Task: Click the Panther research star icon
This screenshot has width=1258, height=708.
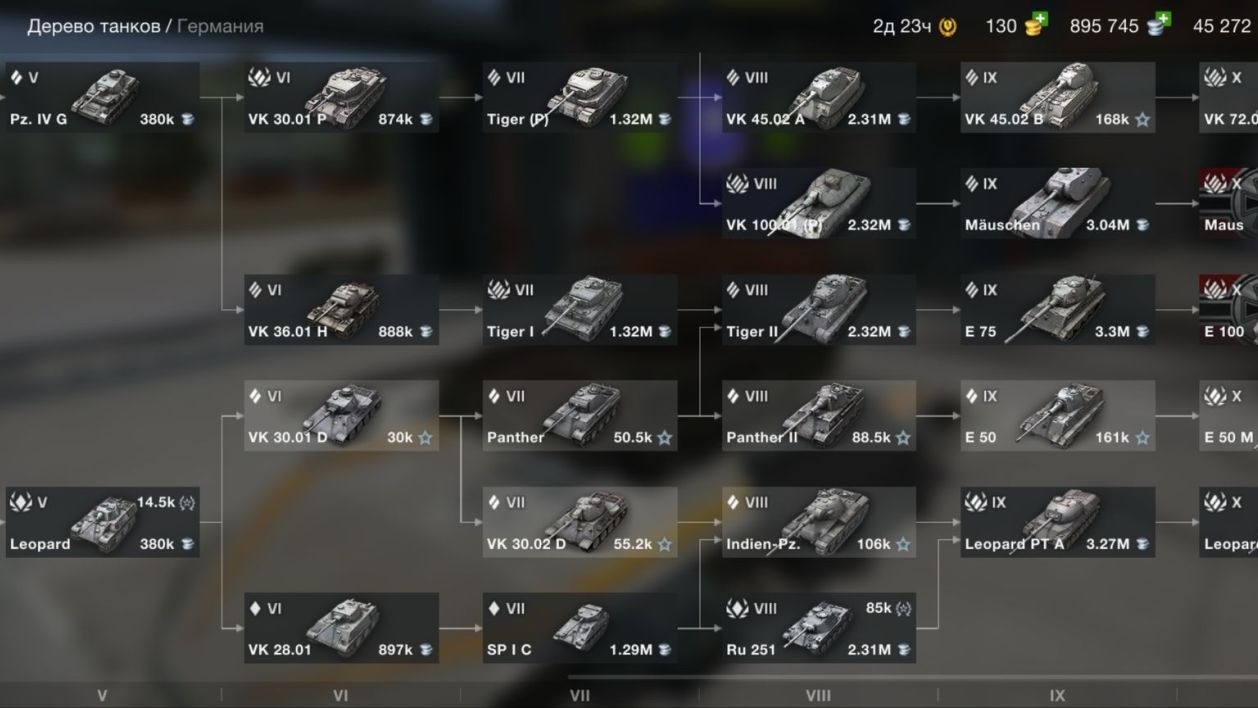Action: click(664, 437)
